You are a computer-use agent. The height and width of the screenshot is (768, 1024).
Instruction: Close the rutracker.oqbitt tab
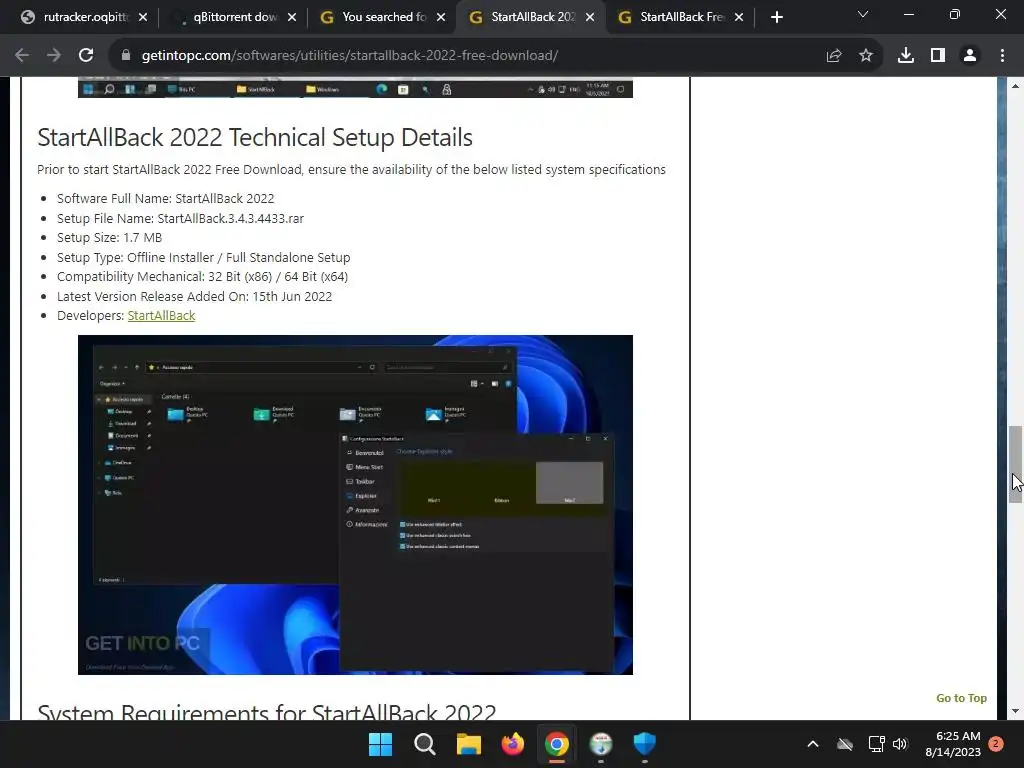tap(143, 17)
